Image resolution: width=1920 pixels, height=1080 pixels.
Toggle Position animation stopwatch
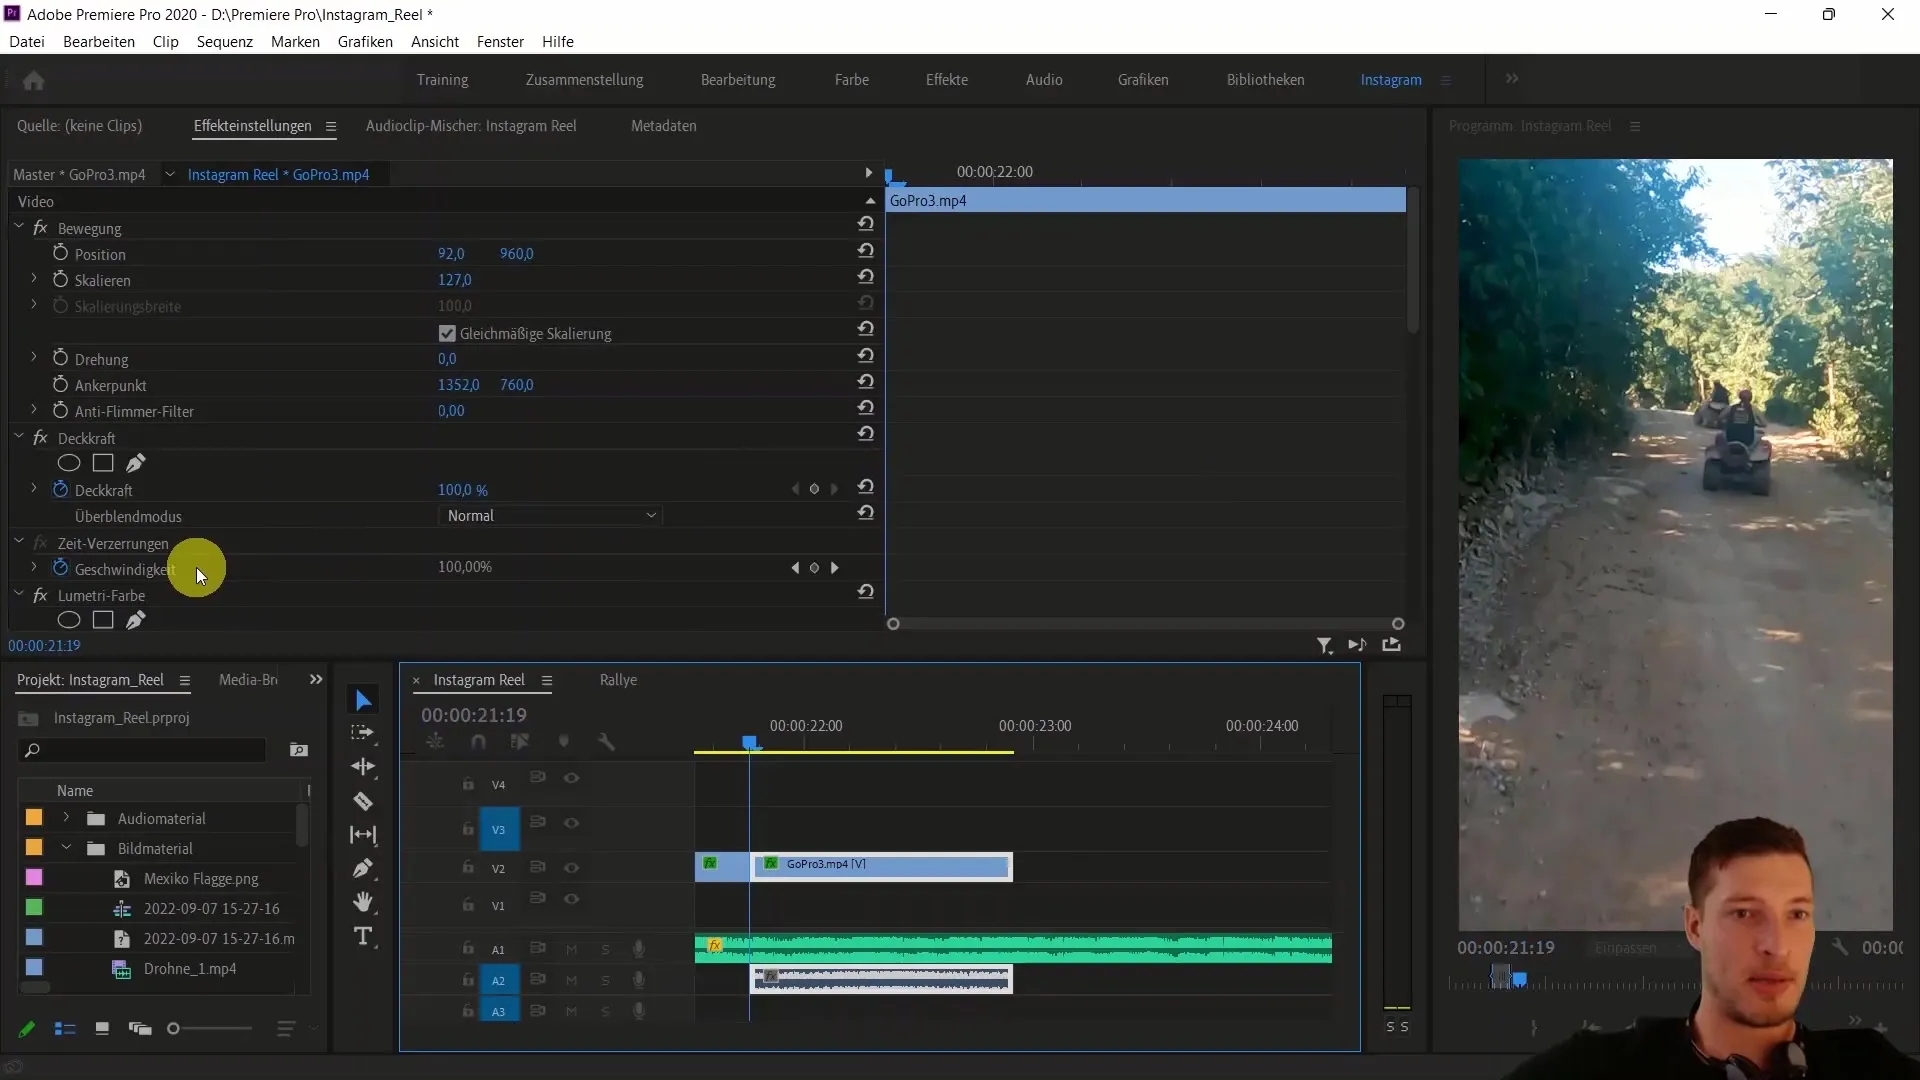coord(60,253)
